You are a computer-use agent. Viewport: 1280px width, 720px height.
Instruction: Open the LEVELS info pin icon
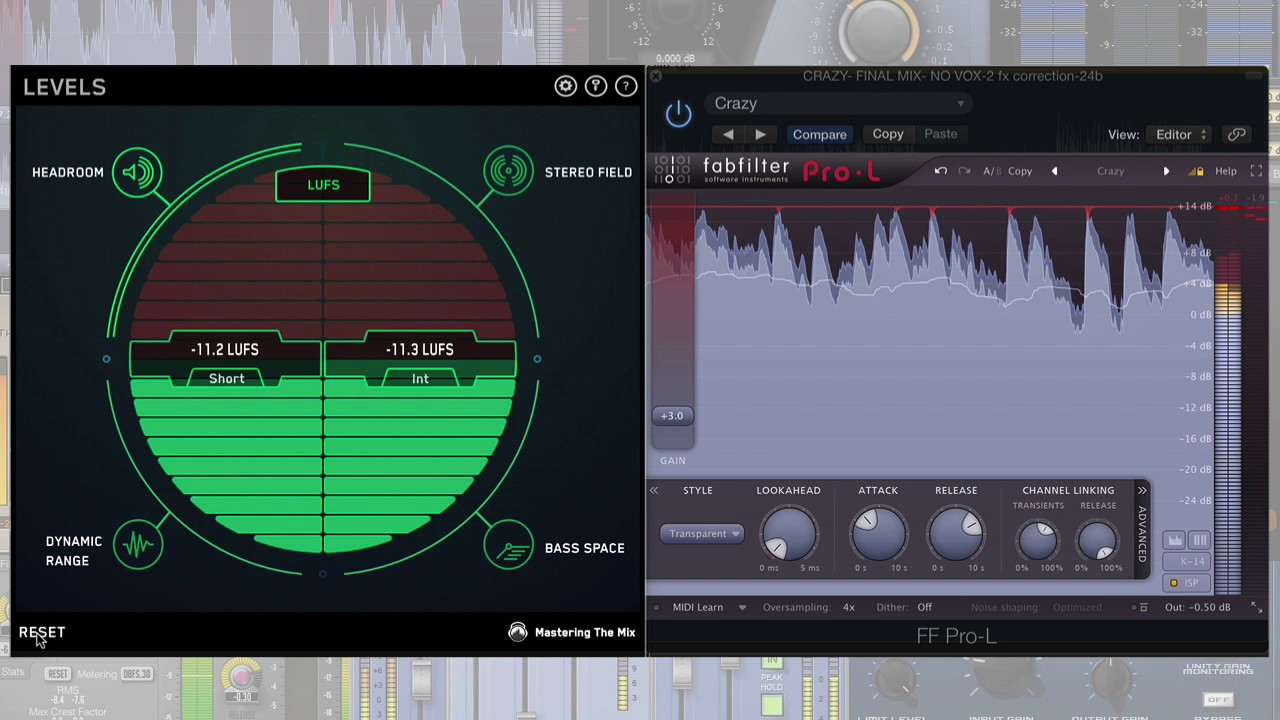coord(596,87)
